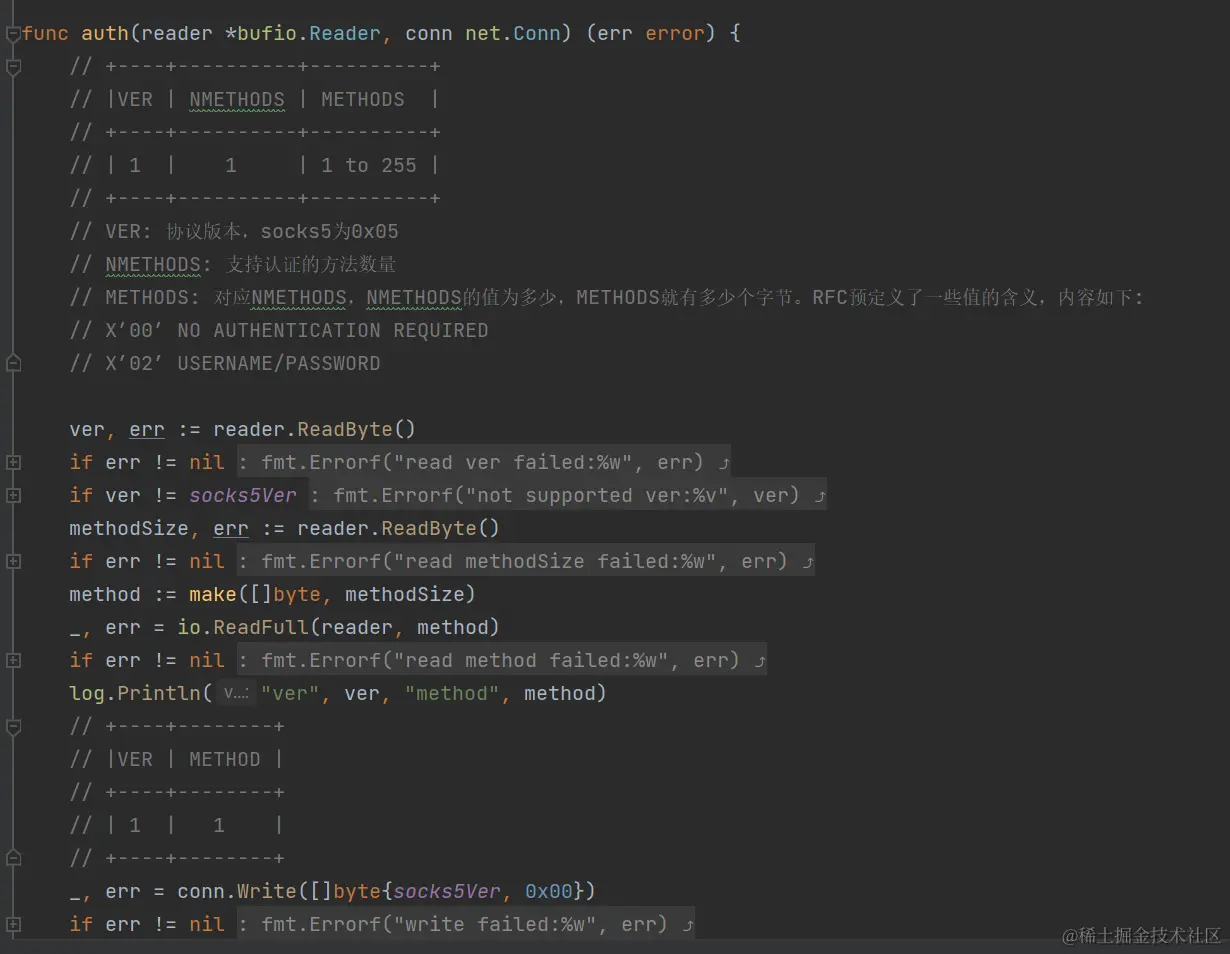This screenshot has height=954, width=1230.
Task: Unfold the collapsed fmt.Errorf("read methodSize failed:%w") block
Action: [526, 561]
